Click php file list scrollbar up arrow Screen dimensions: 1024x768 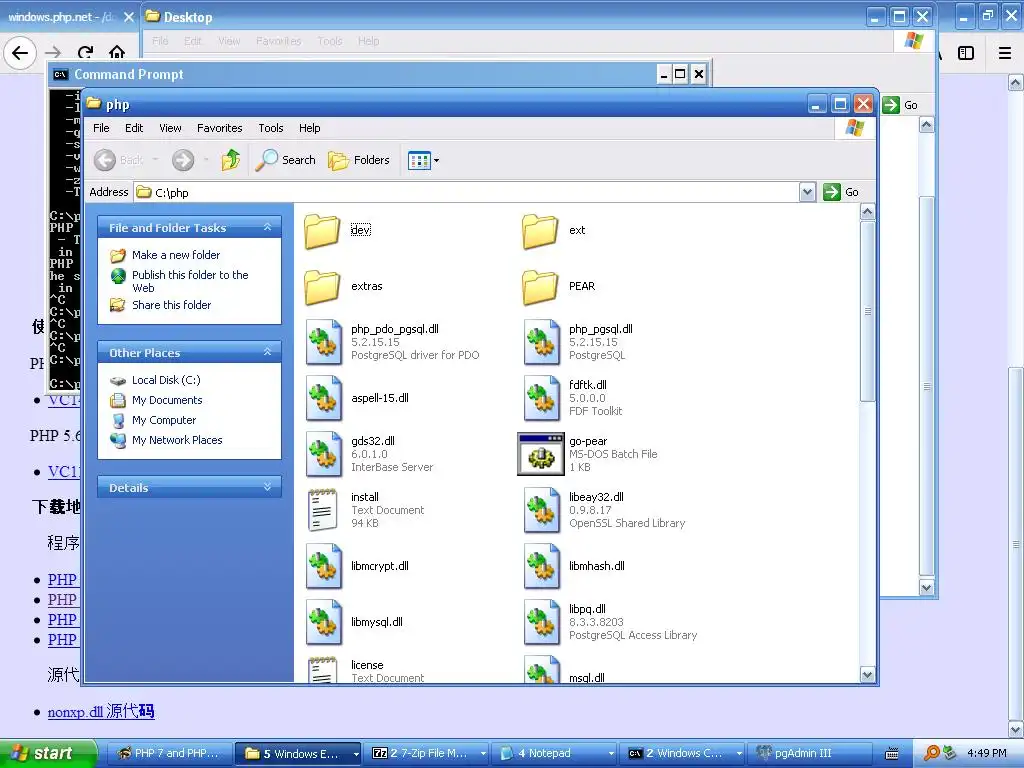point(867,212)
